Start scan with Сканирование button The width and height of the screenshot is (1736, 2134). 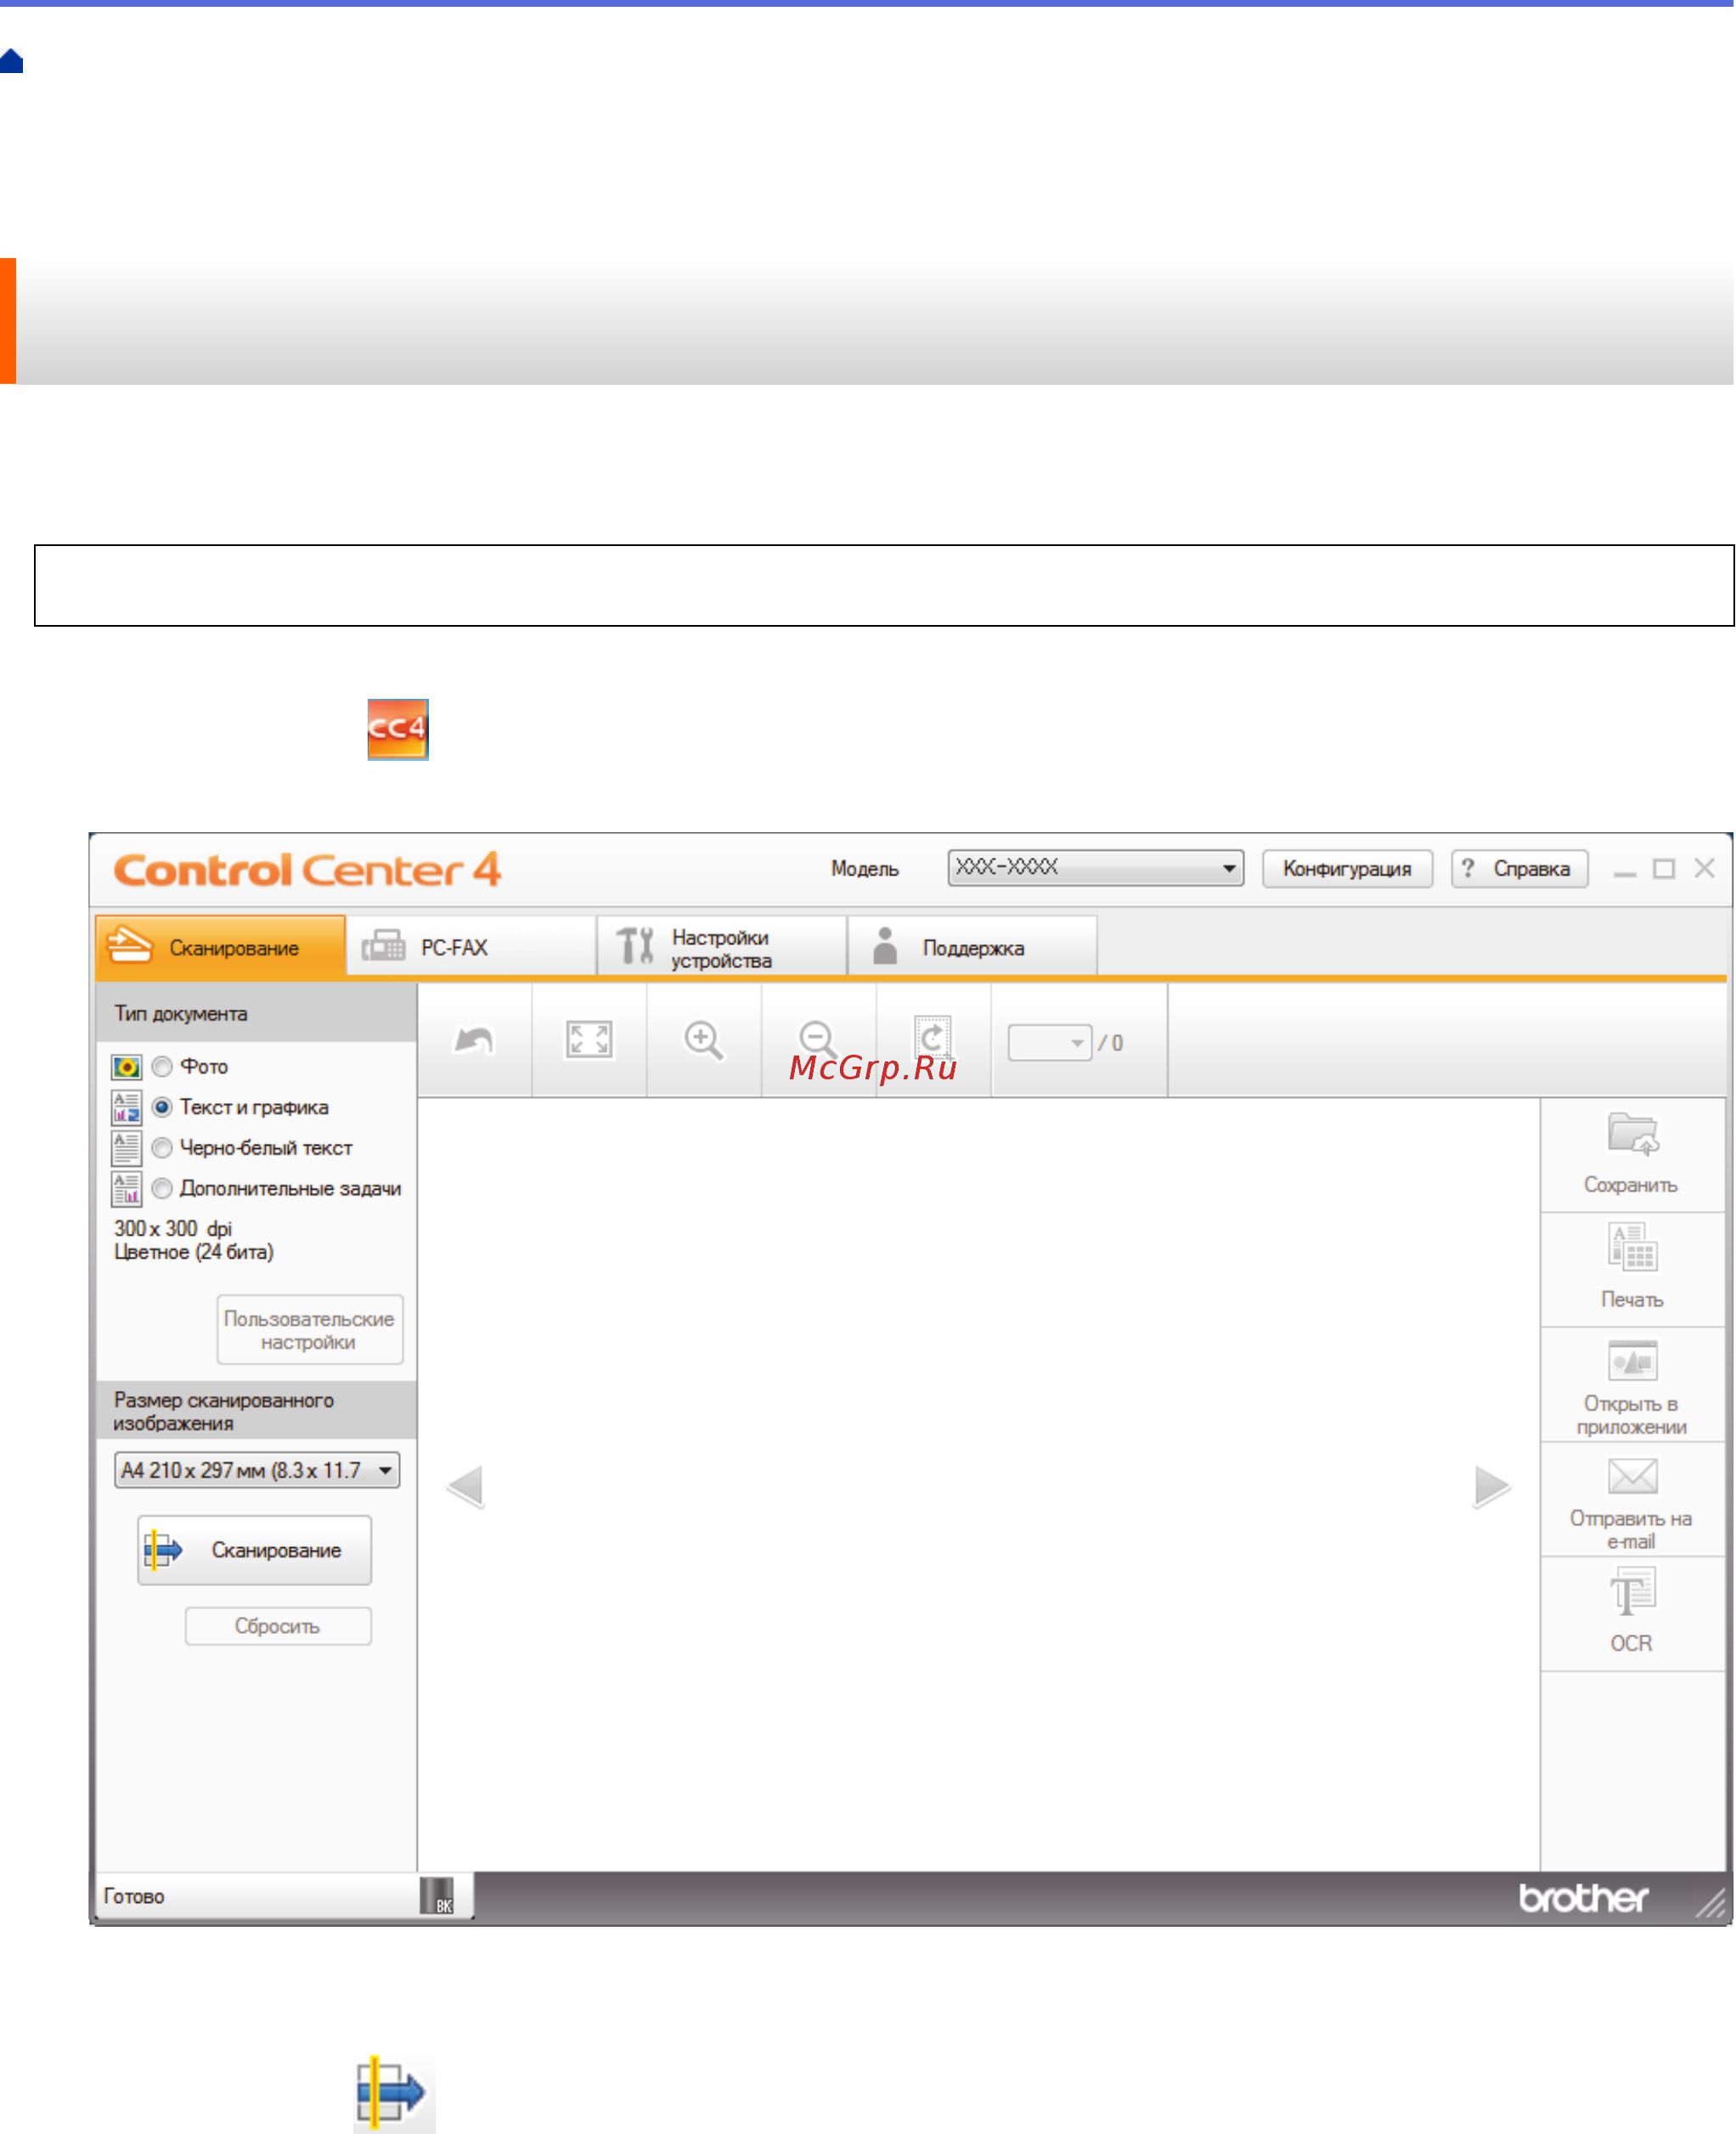255,1551
